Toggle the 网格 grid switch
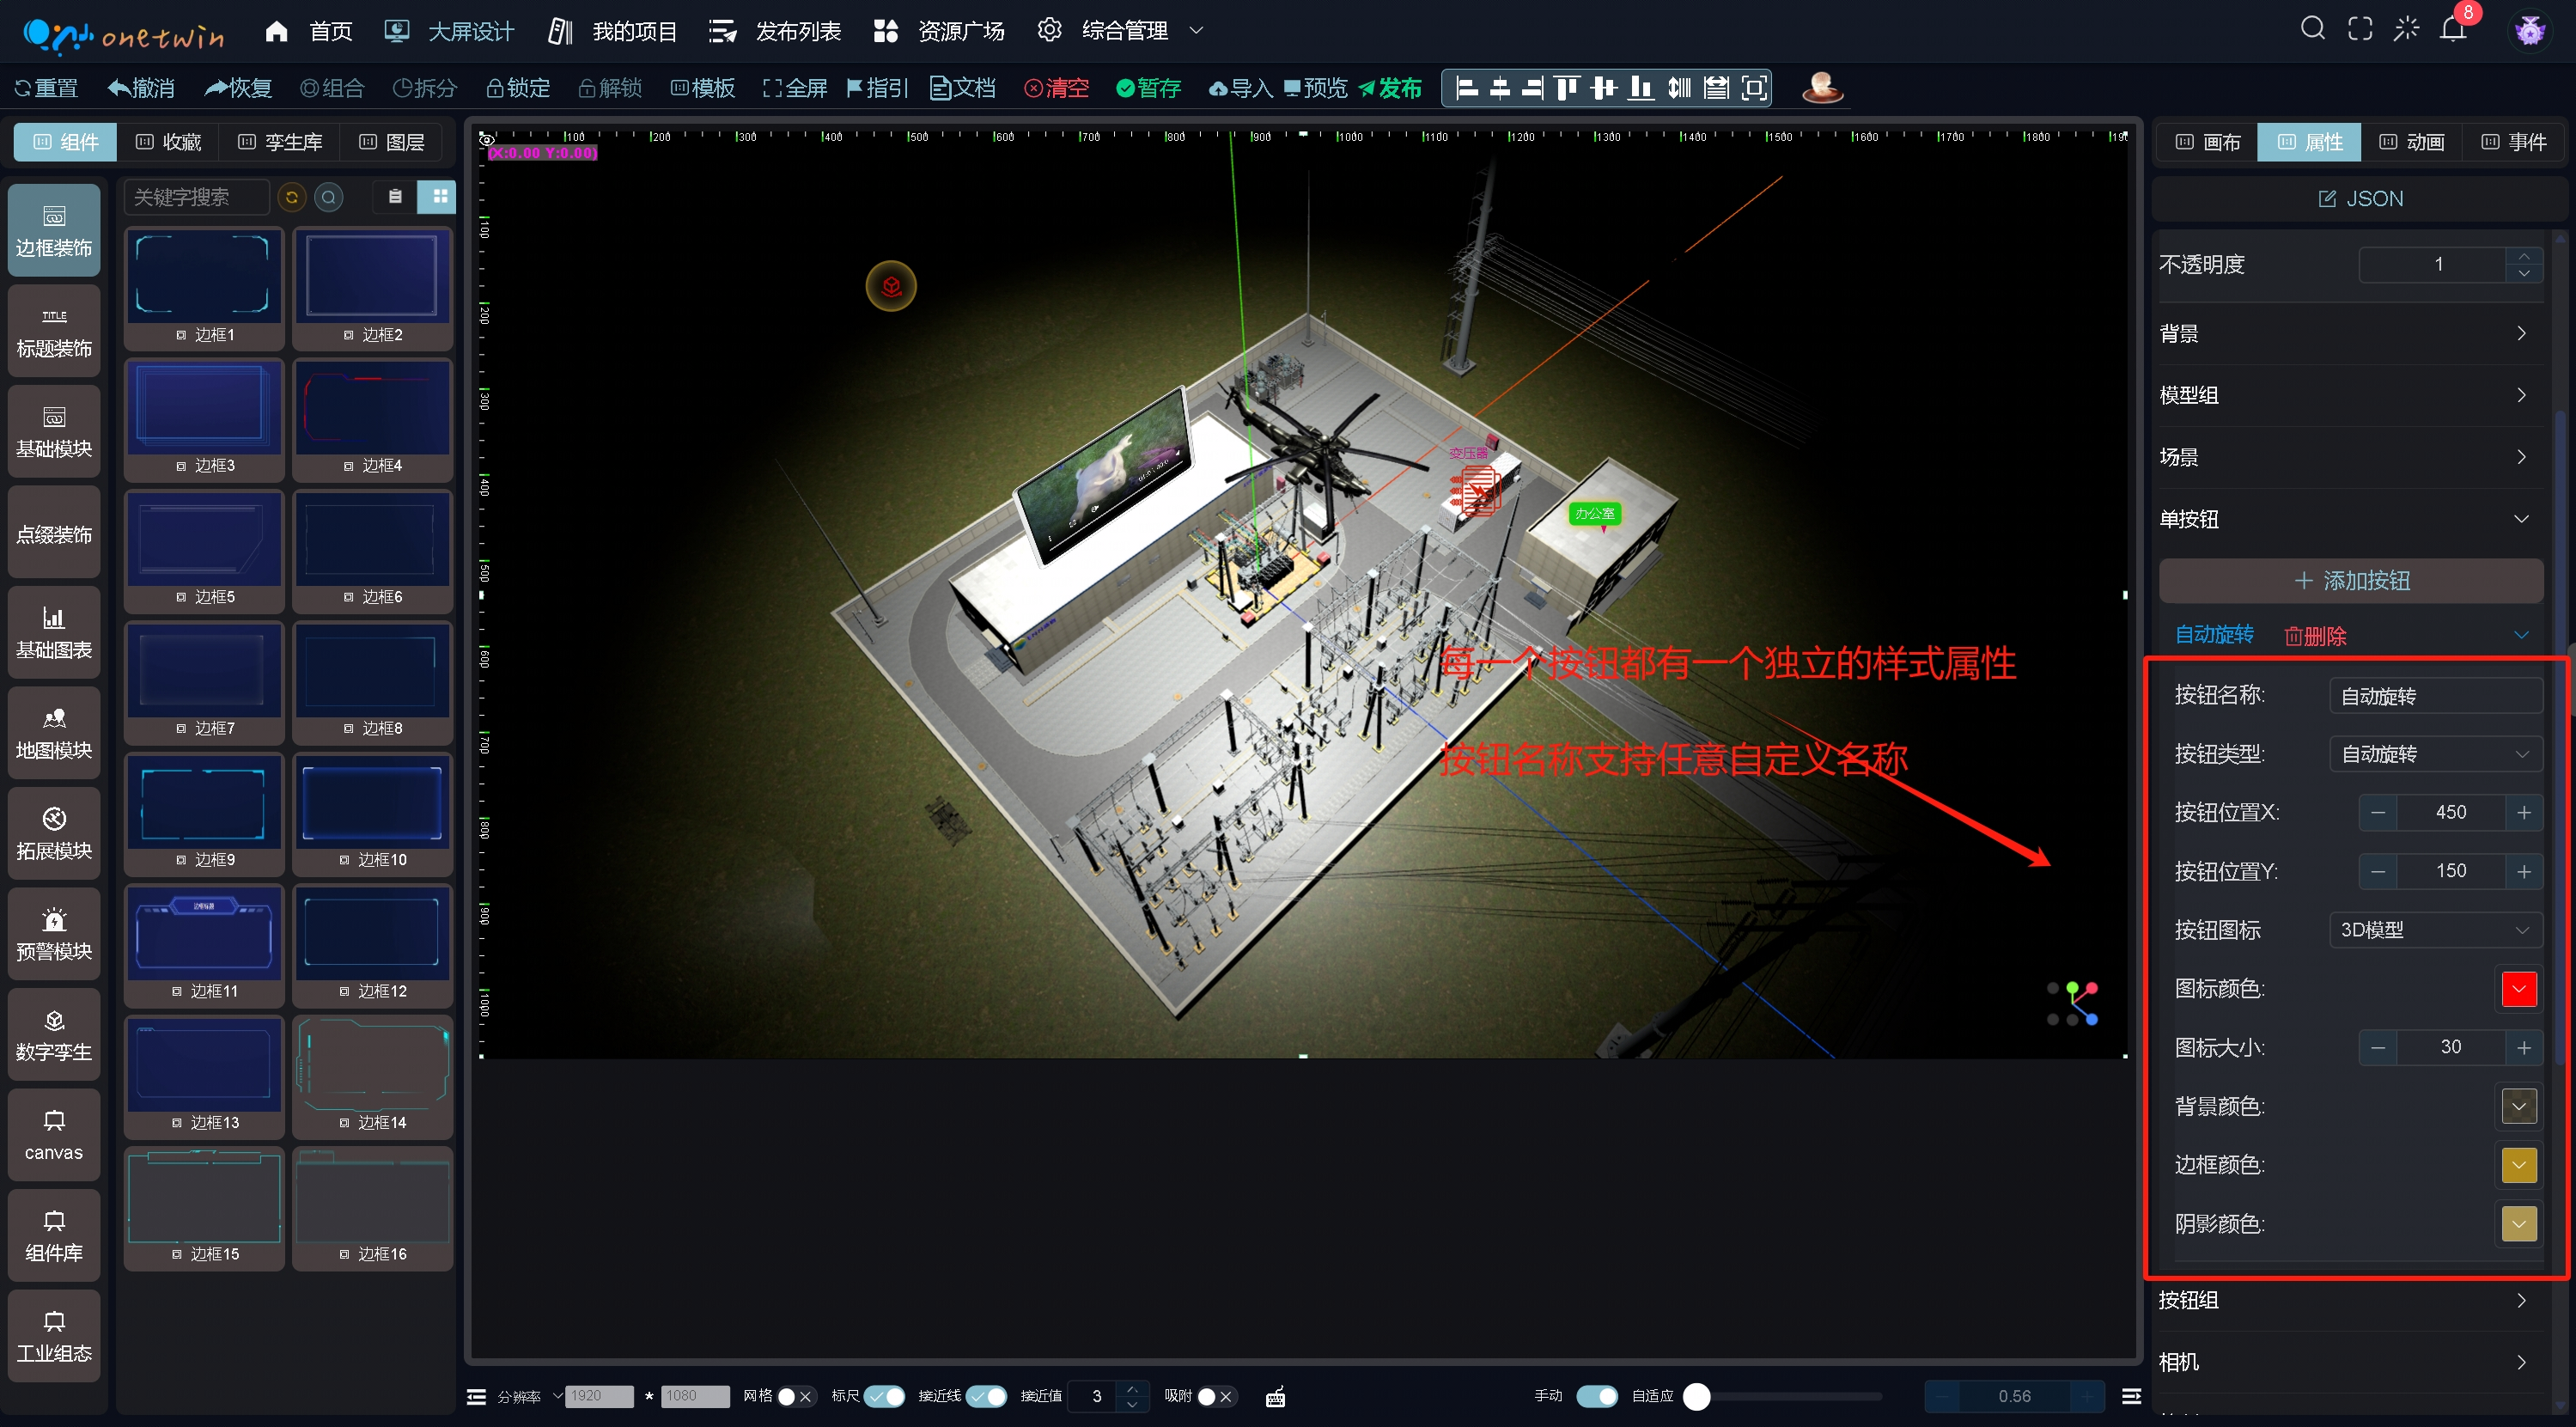 tap(795, 1397)
